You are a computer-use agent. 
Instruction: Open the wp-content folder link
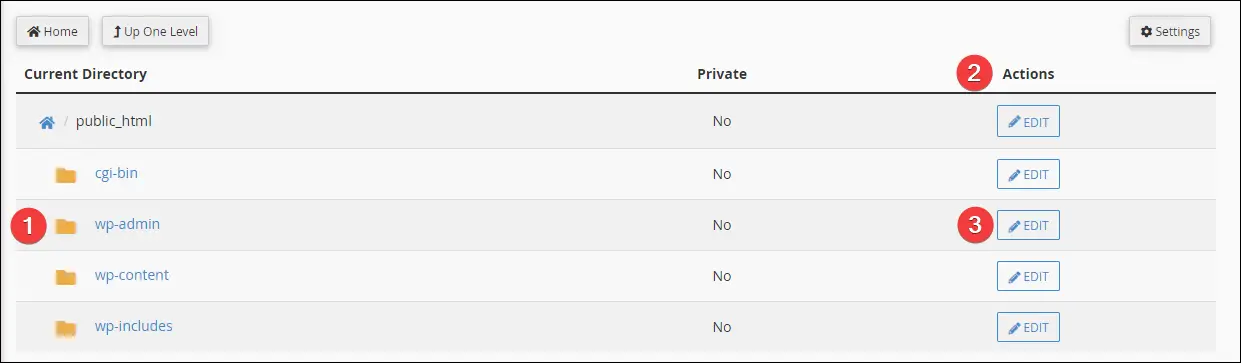[x=131, y=275]
